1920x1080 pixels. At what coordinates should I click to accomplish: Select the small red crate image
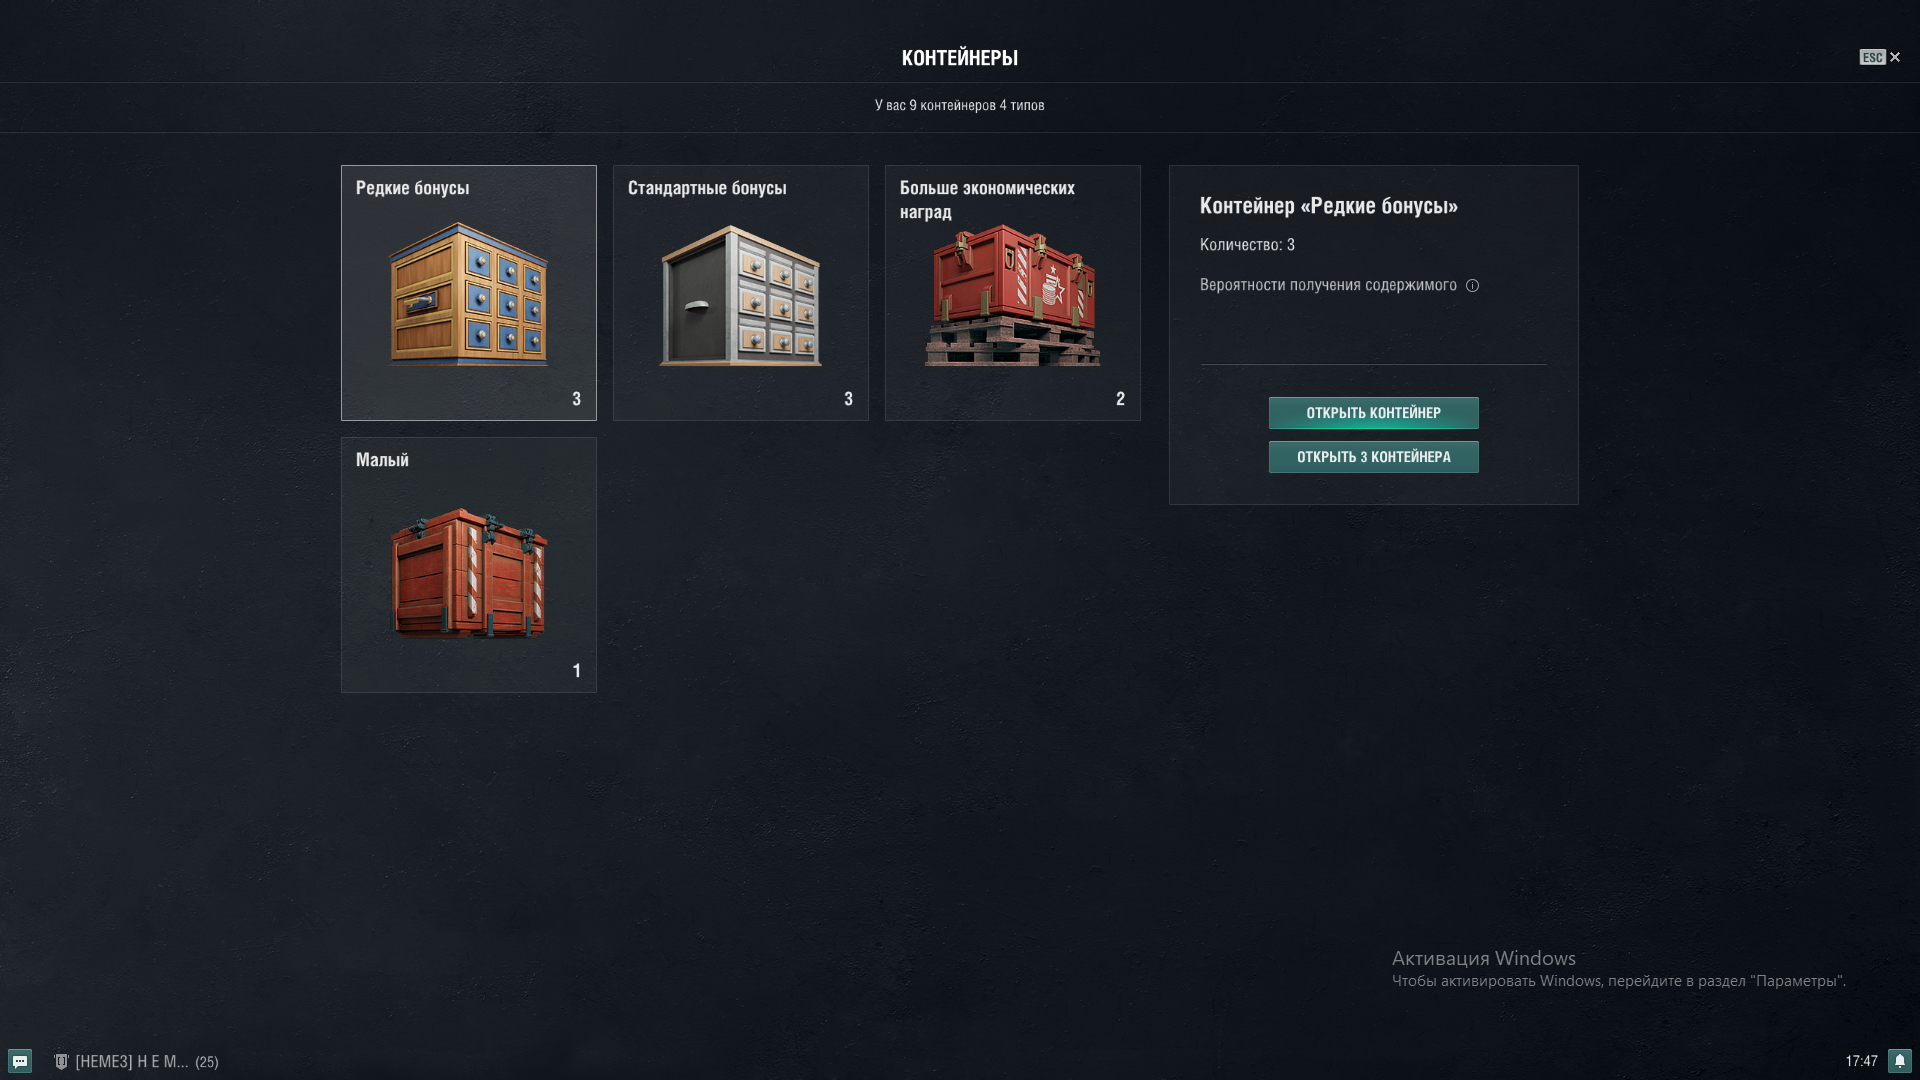(468, 573)
